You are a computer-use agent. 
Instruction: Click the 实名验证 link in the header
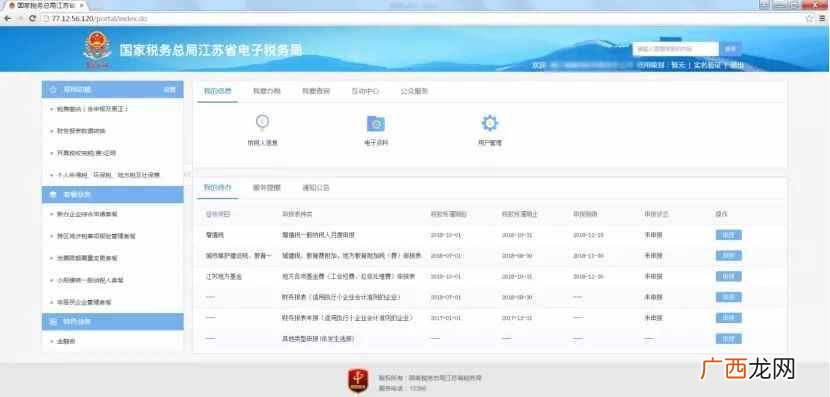[708, 65]
